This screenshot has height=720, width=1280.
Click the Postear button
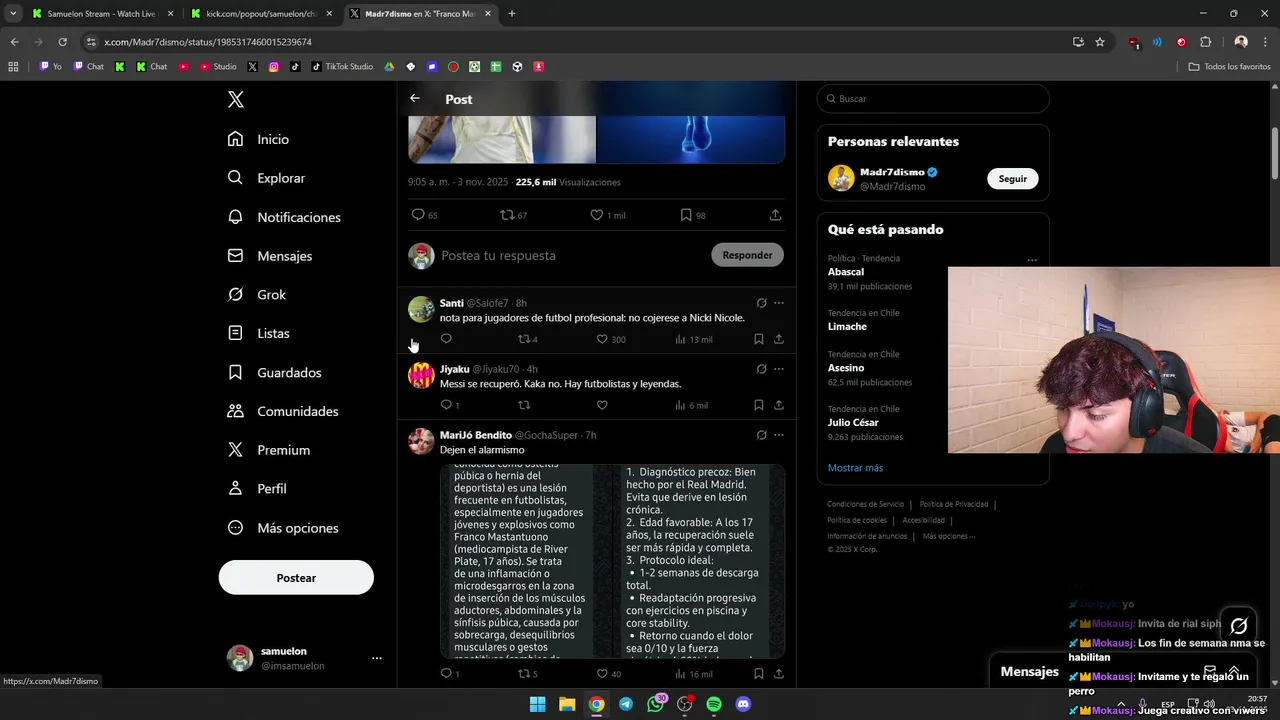pyautogui.click(x=296, y=578)
